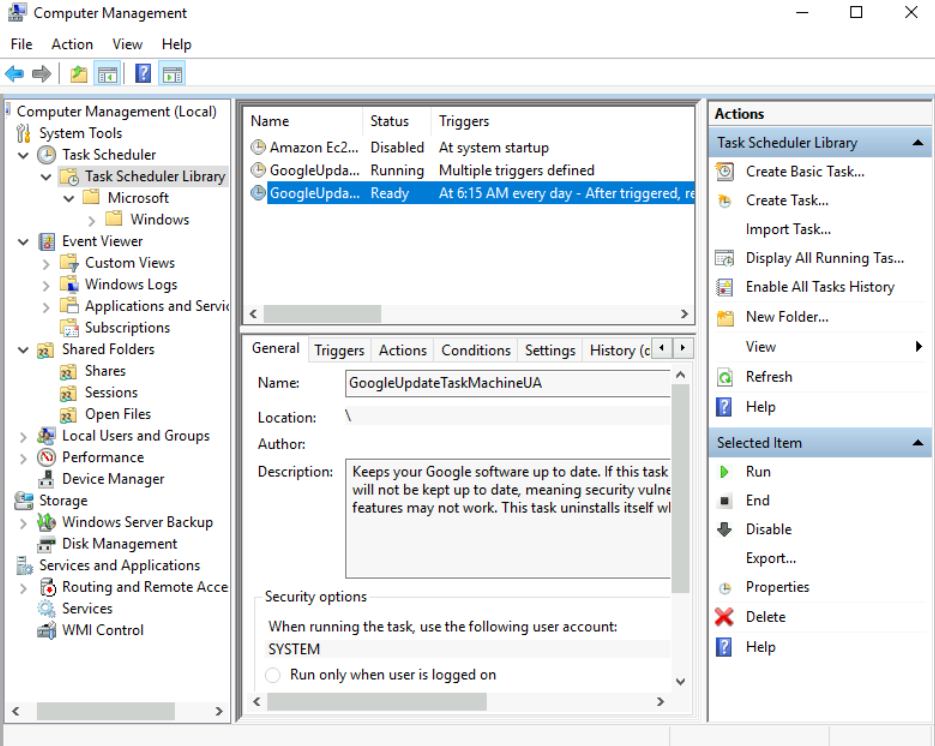Click the task Name input field
The height and width of the screenshot is (746, 935).
coord(507,383)
